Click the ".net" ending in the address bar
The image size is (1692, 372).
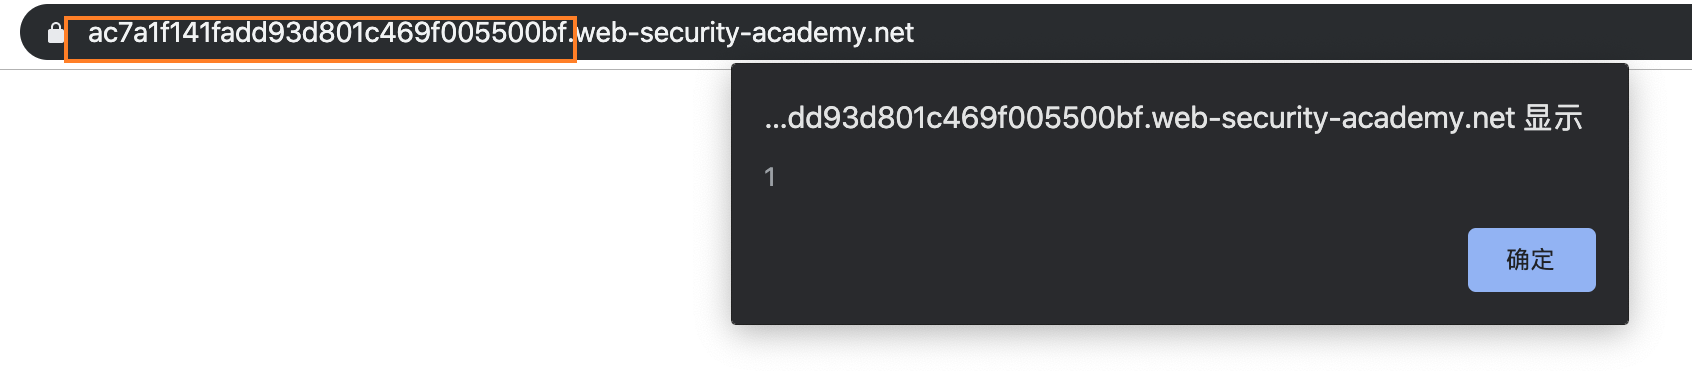(890, 33)
